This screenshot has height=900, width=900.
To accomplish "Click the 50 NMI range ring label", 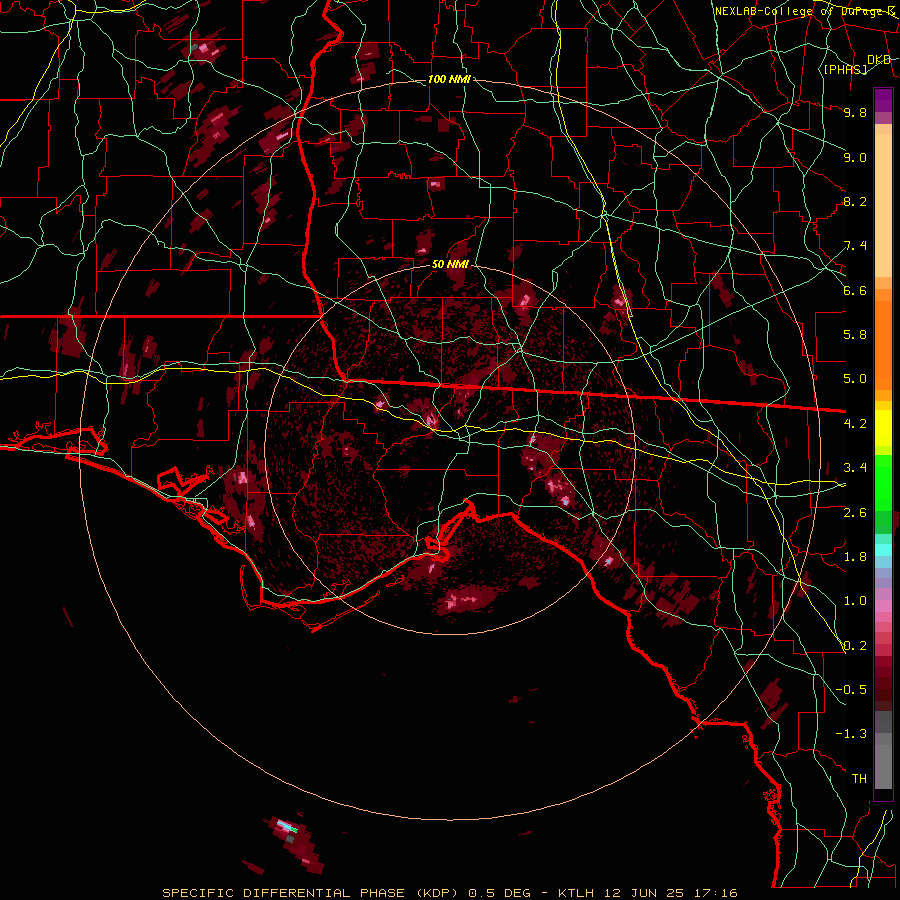I will (450, 264).
